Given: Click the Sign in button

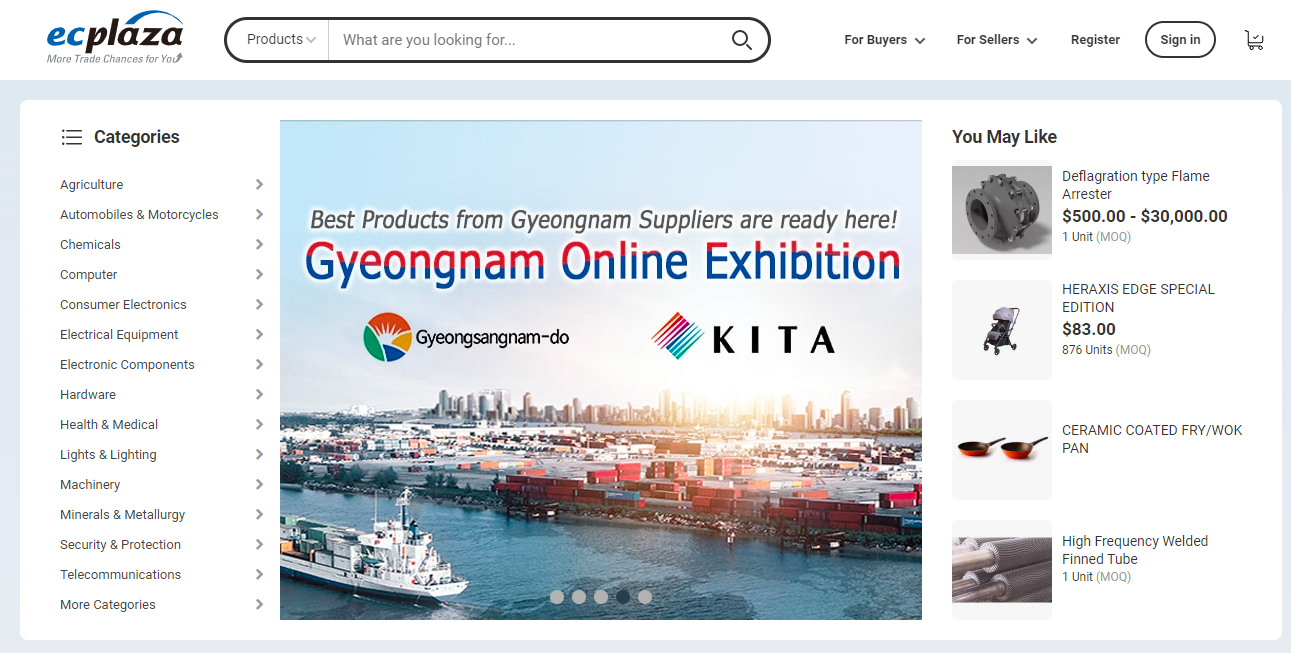Looking at the screenshot, I should [1180, 40].
